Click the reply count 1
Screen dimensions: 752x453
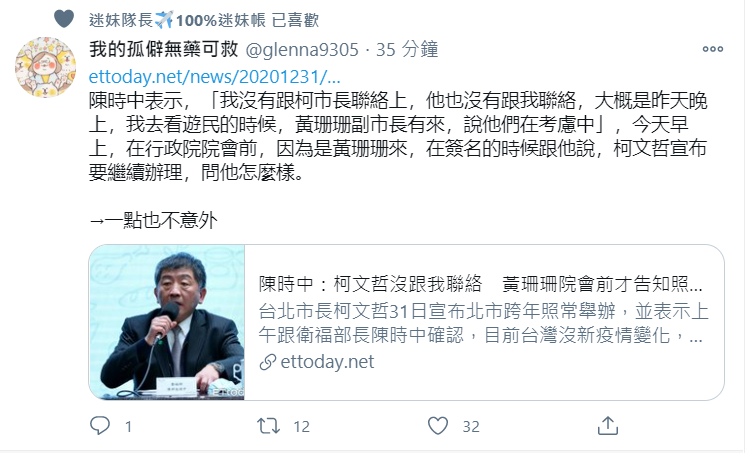(128, 426)
